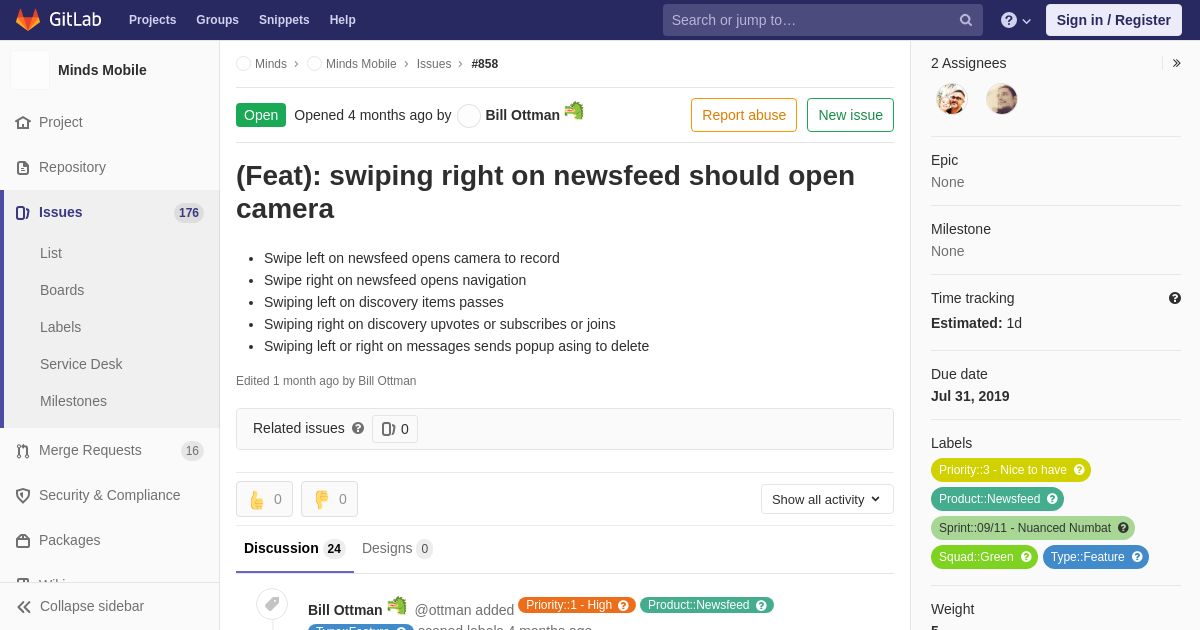Click the Merge Requests count badge 16

point(192,451)
